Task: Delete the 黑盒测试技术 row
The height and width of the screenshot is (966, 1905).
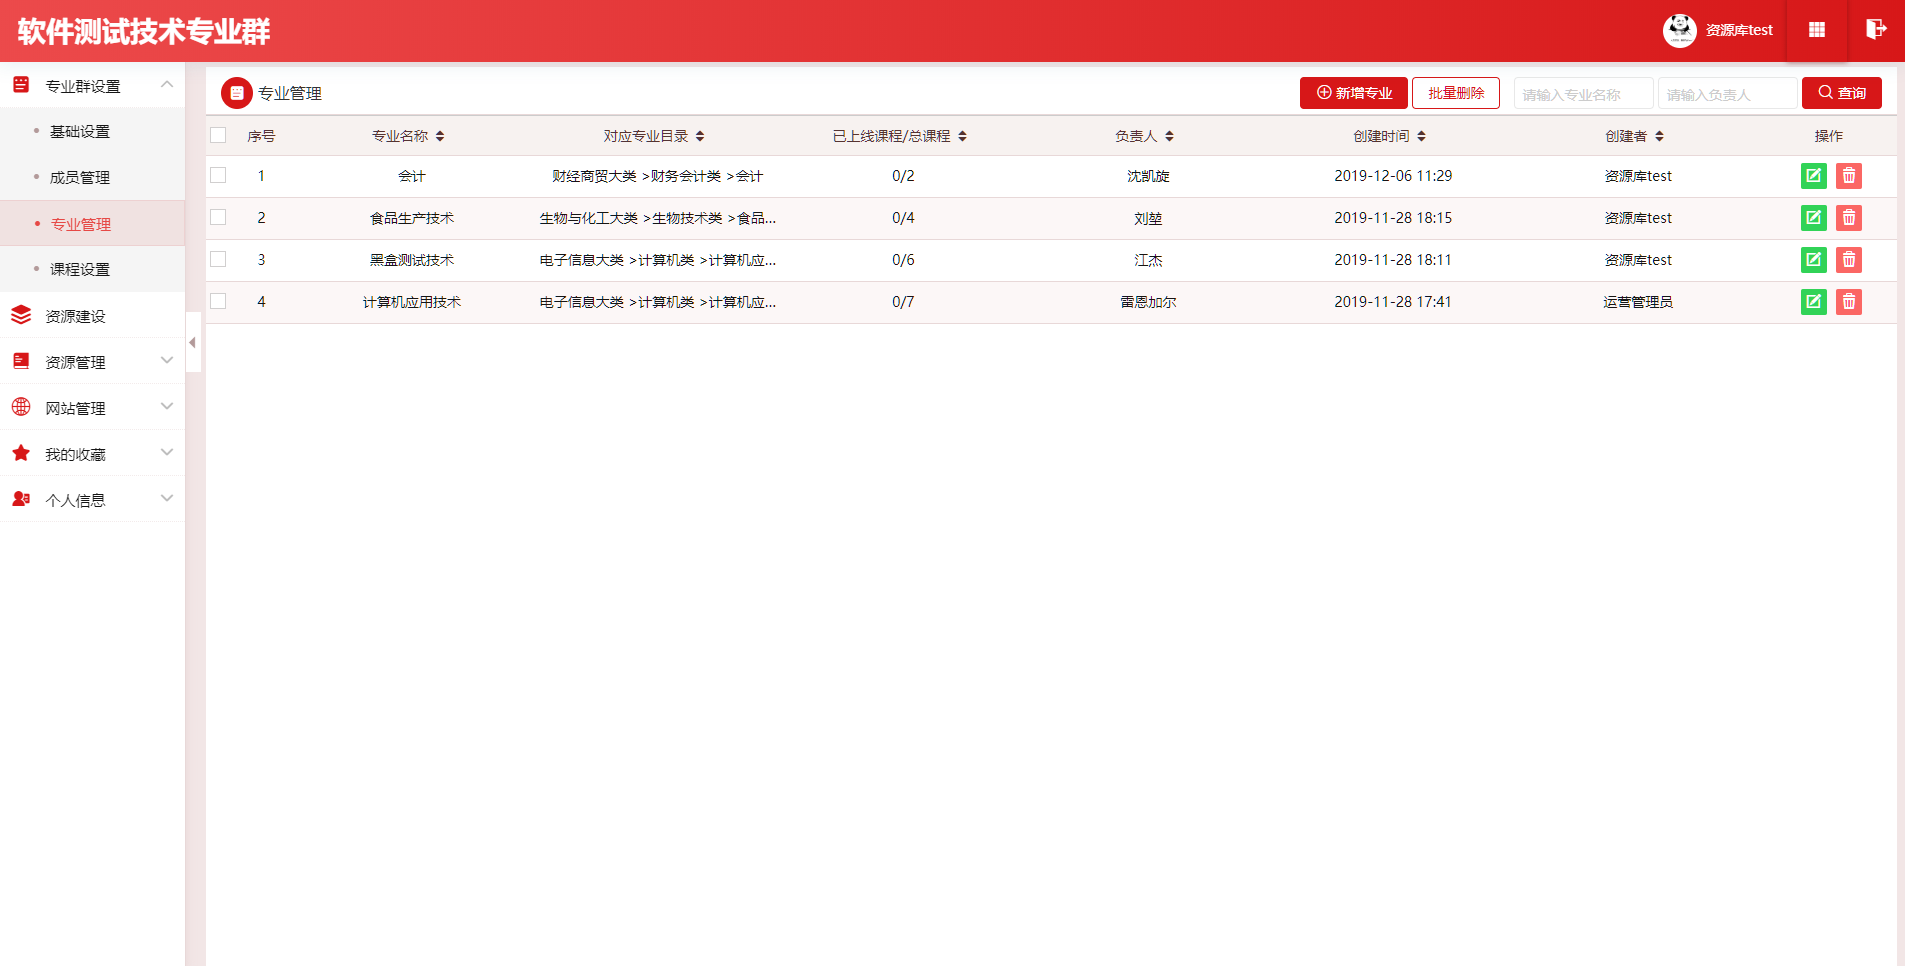Action: pyautogui.click(x=1849, y=260)
